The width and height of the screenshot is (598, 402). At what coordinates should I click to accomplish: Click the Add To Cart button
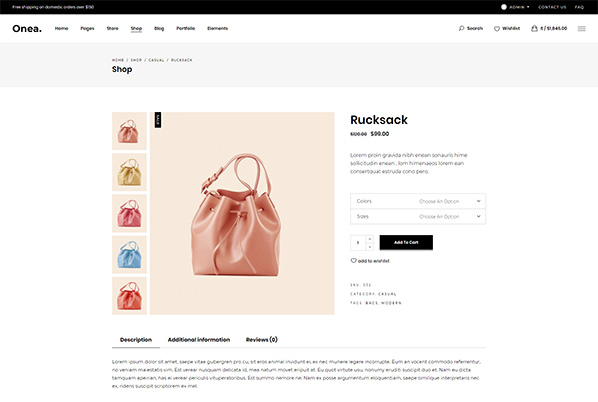pos(406,243)
